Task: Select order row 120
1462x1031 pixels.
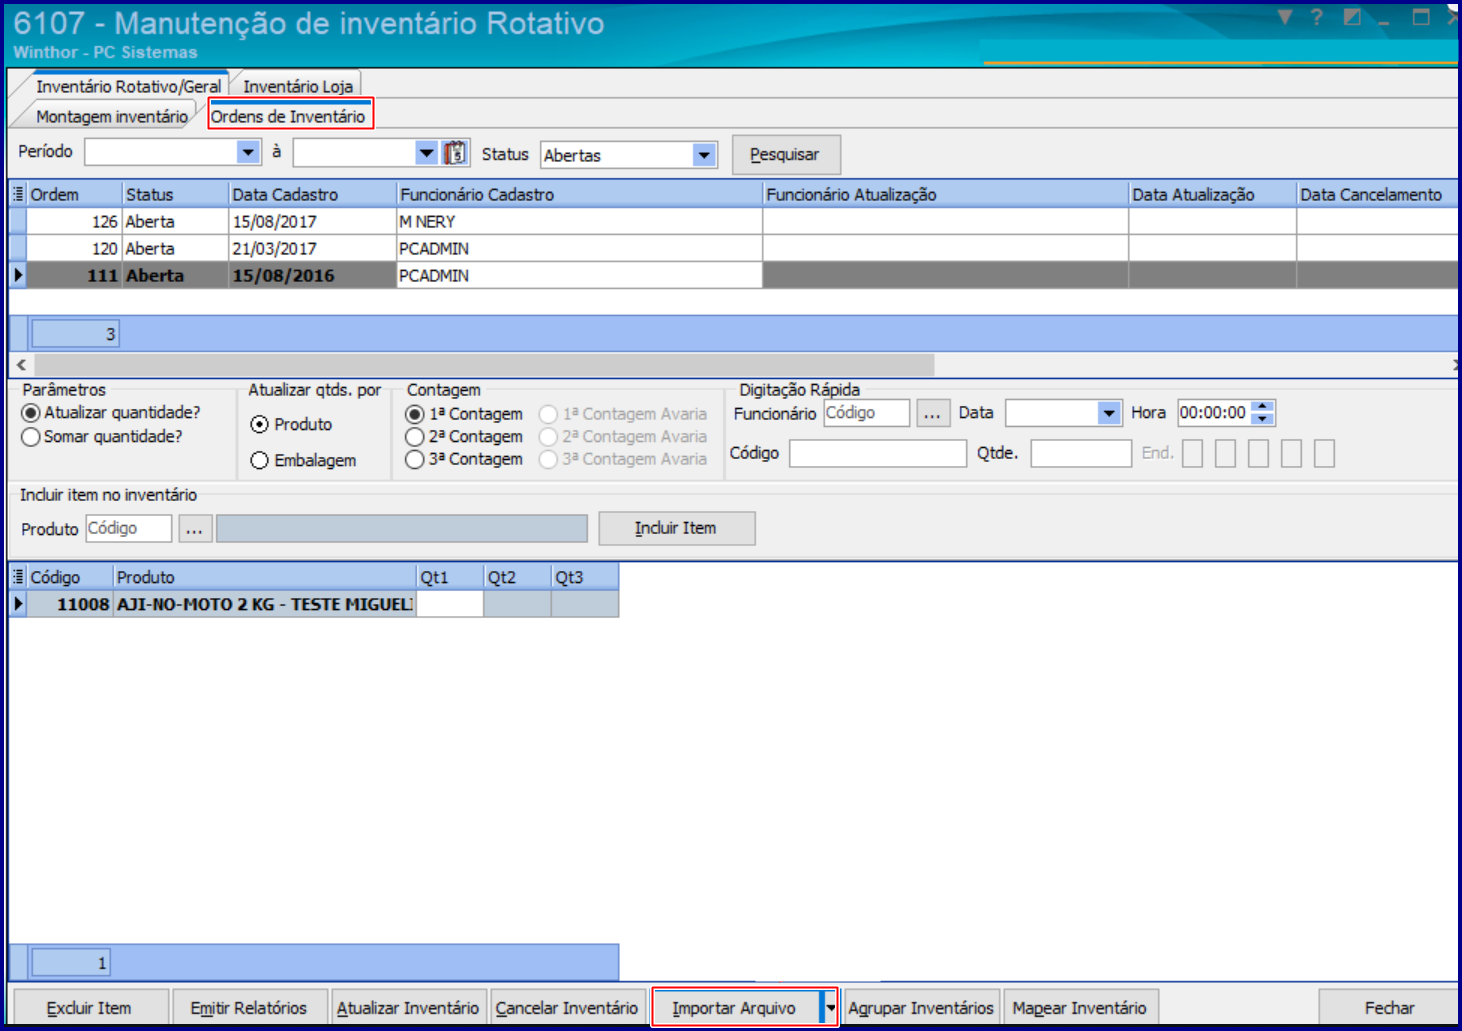Action: click(733, 248)
